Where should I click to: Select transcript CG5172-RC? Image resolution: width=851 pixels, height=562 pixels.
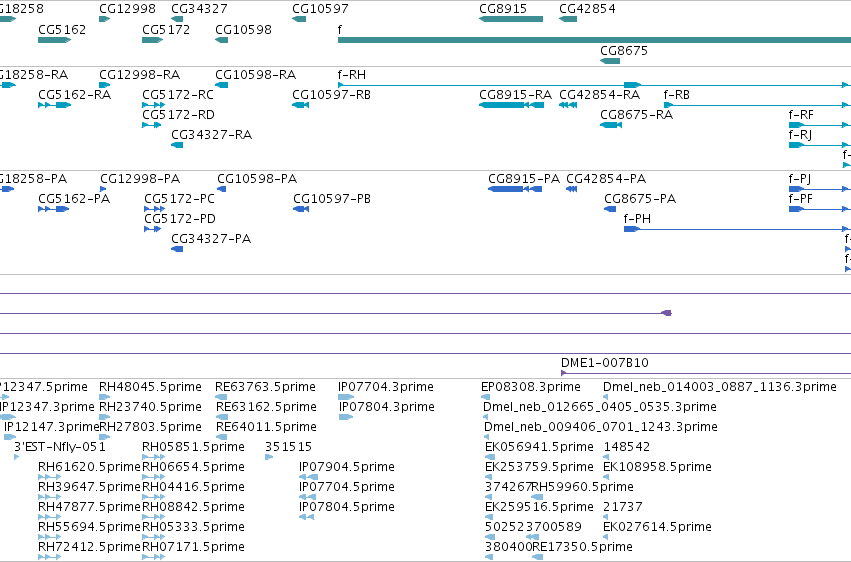click(154, 105)
